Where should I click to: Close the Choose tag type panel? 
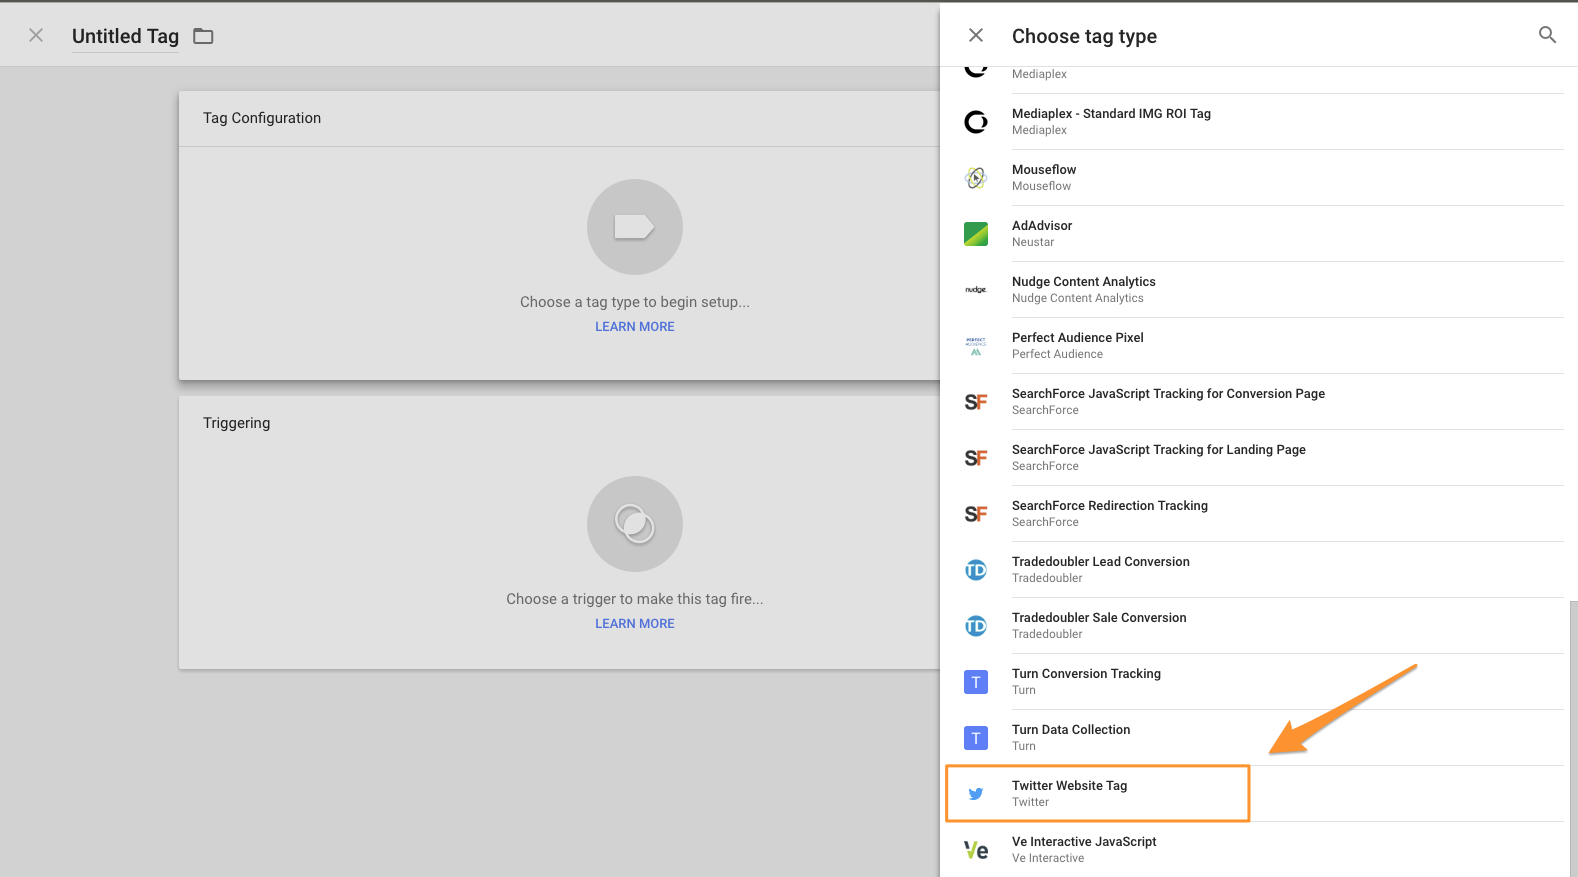tap(976, 35)
